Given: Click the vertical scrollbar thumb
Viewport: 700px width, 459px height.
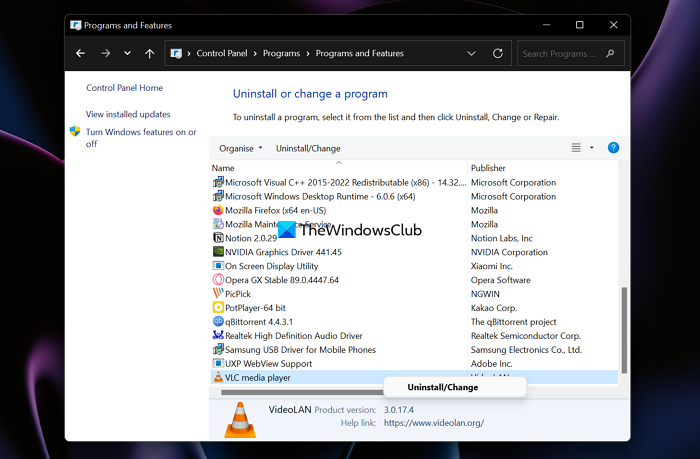Looking at the screenshot, I should click(x=624, y=330).
